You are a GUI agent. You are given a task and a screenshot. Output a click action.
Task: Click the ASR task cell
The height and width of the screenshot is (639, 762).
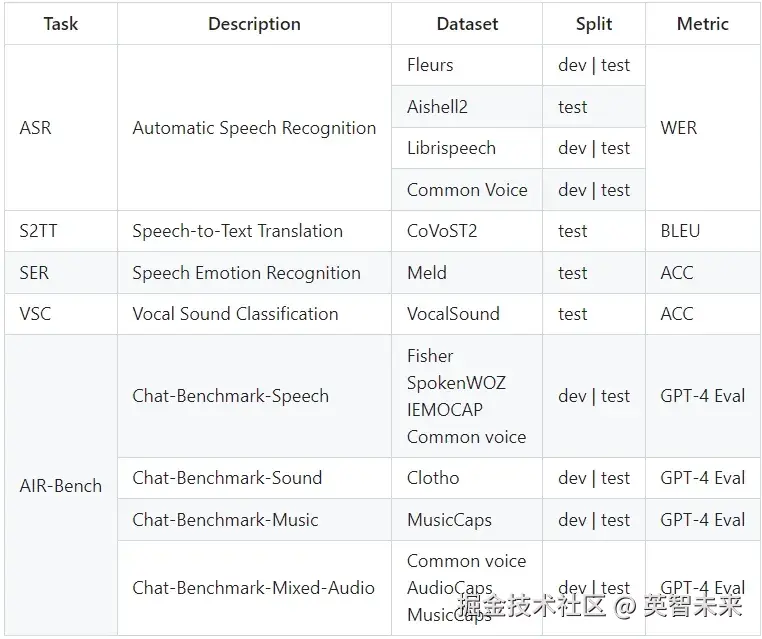[x=36, y=128]
